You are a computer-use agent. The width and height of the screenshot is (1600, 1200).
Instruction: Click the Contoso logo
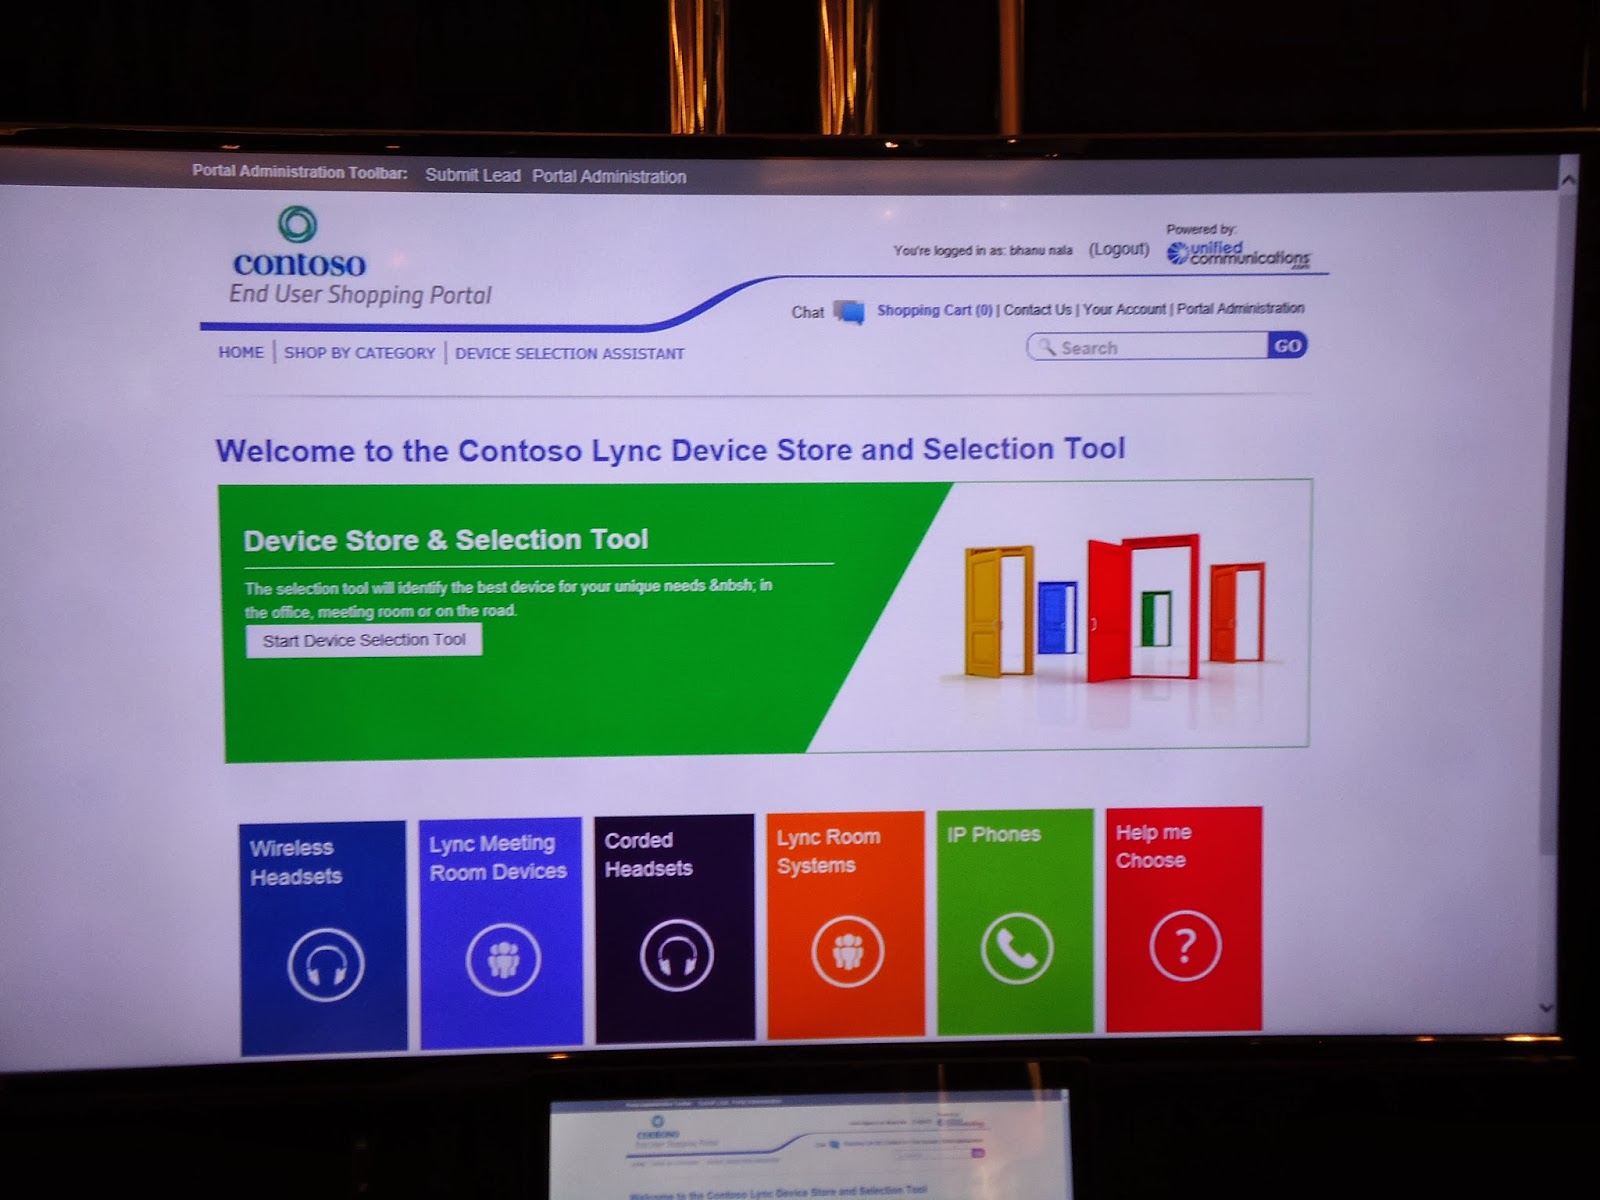click(299, 241)
